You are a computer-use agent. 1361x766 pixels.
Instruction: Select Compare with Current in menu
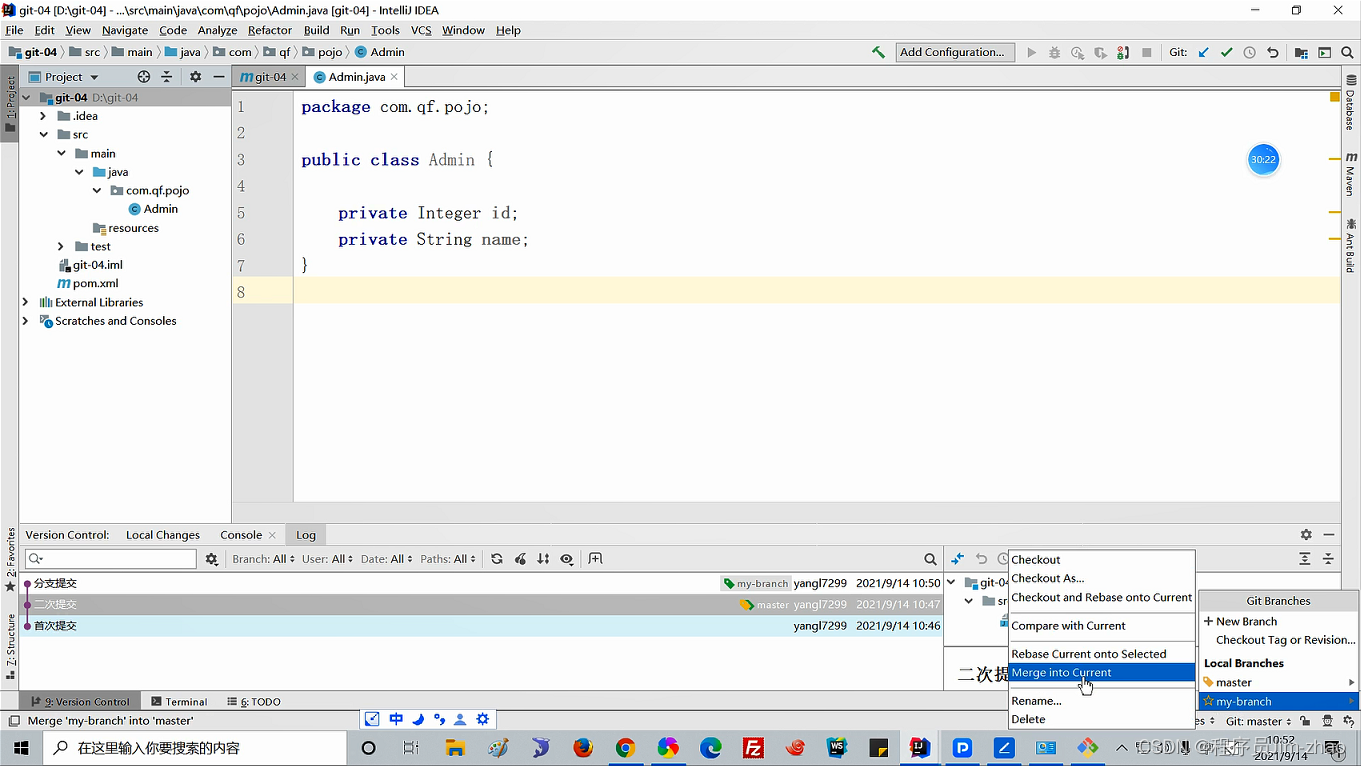[x=1102, y=625]
